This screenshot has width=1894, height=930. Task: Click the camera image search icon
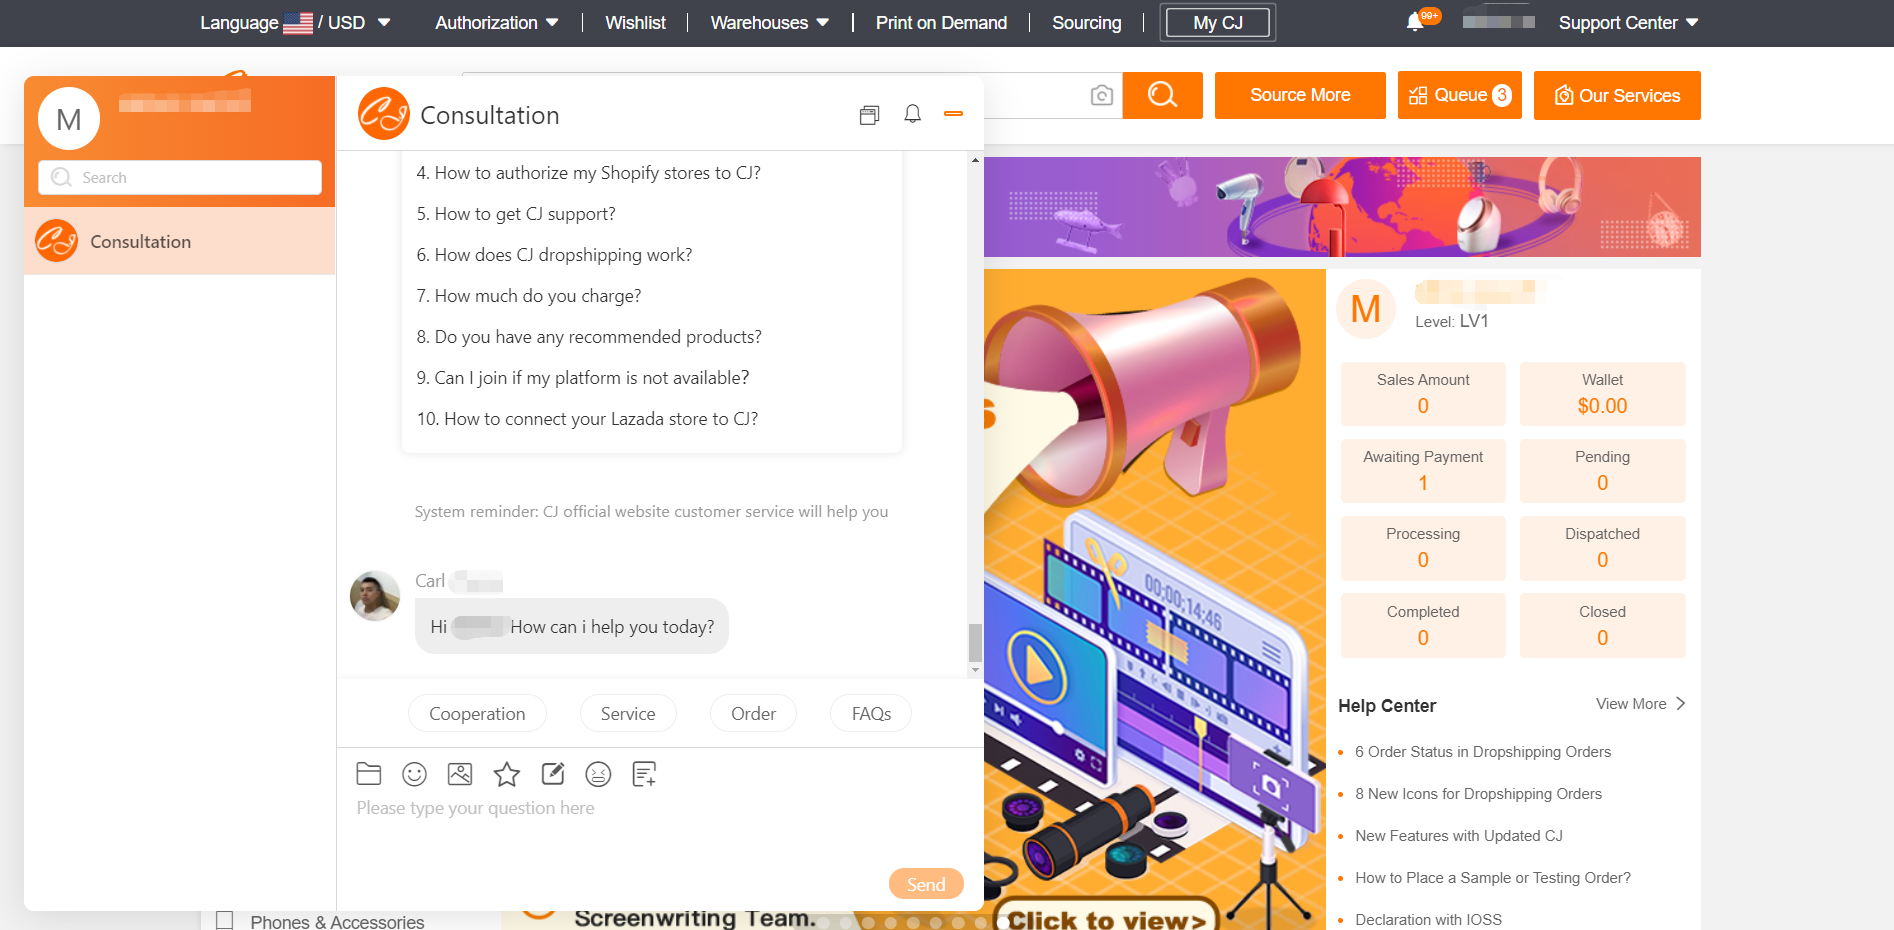tap(1101, 95)
